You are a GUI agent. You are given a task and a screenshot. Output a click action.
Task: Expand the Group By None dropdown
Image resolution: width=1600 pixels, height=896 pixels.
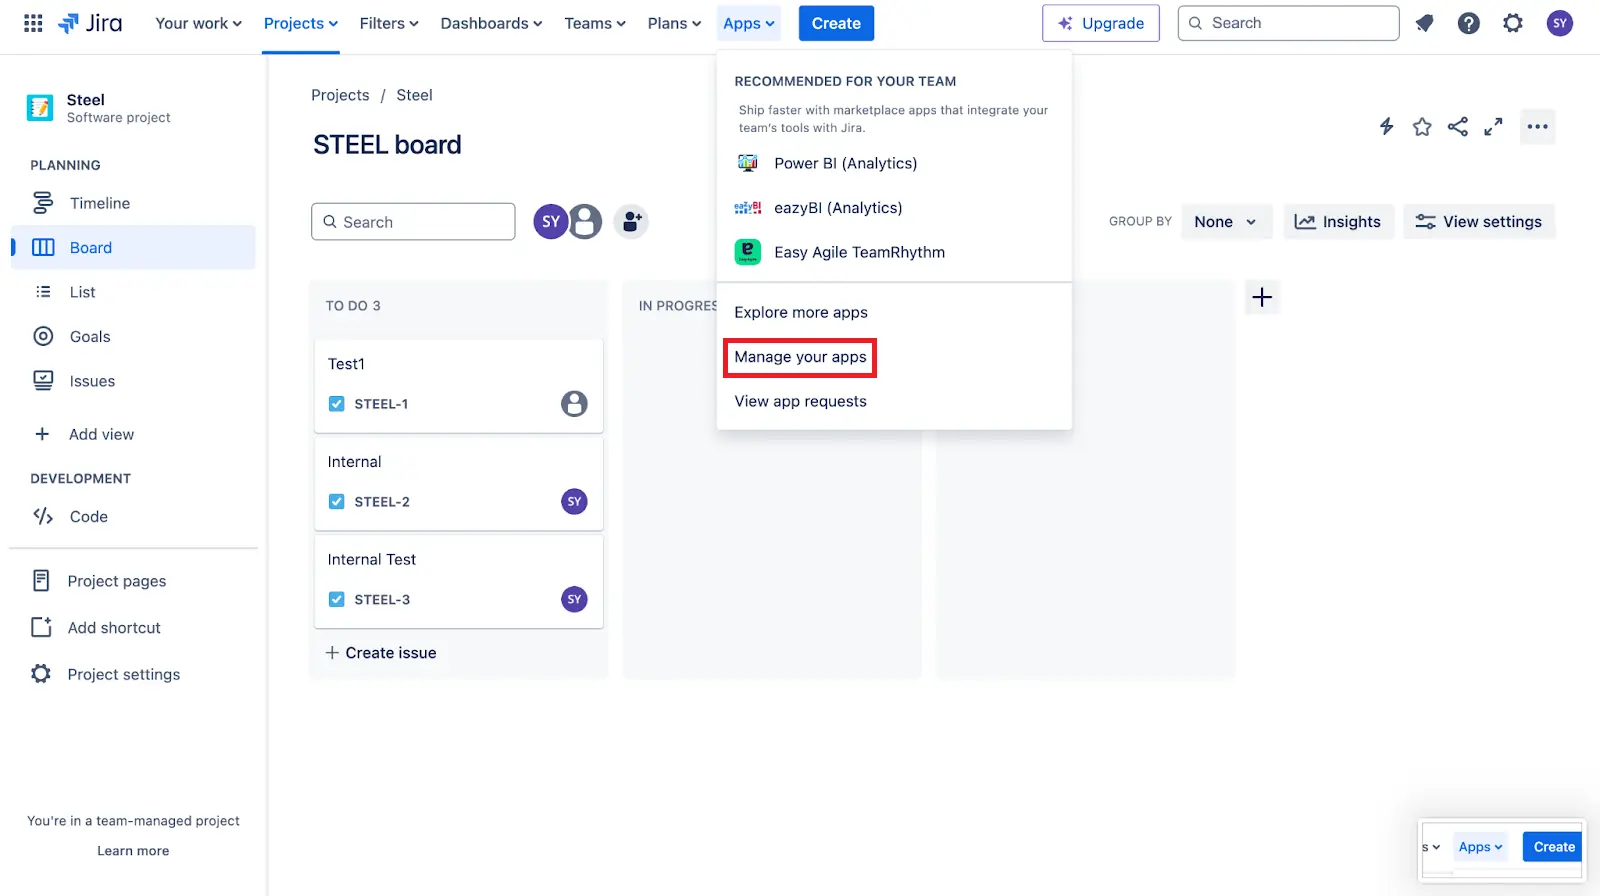tap(1225, 222)
